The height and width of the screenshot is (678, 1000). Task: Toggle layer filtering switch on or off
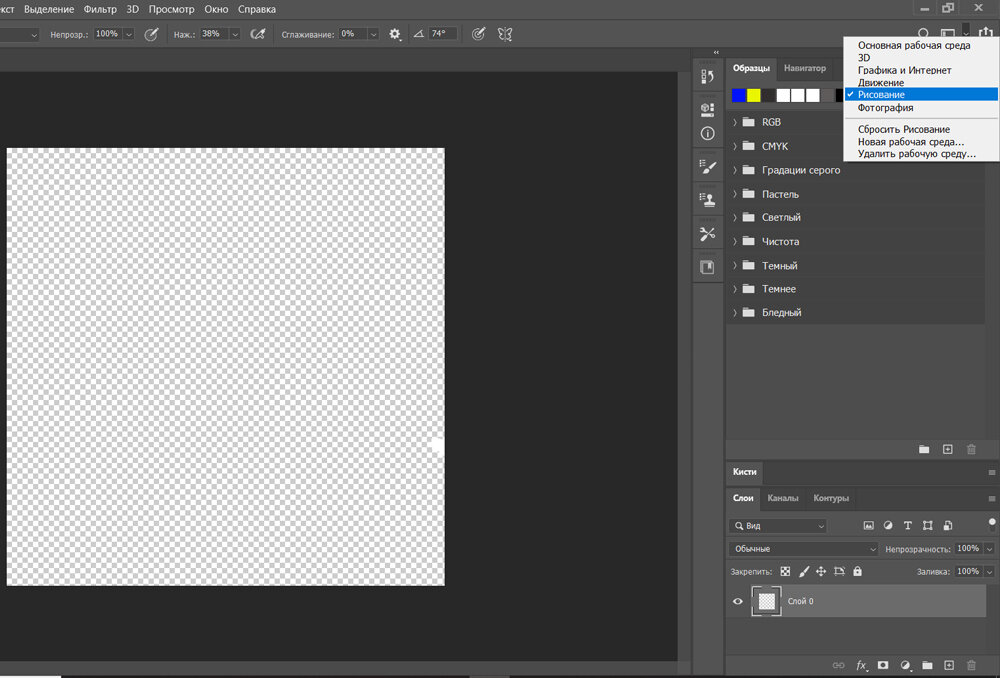tap(992, 524)
